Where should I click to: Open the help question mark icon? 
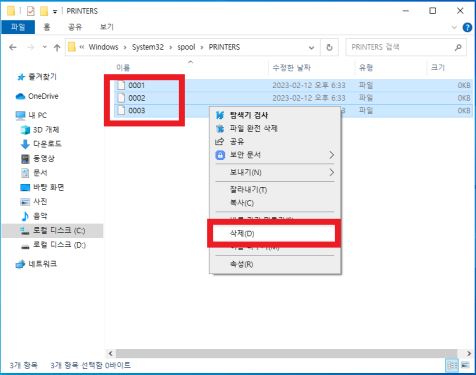coord(467,27)
